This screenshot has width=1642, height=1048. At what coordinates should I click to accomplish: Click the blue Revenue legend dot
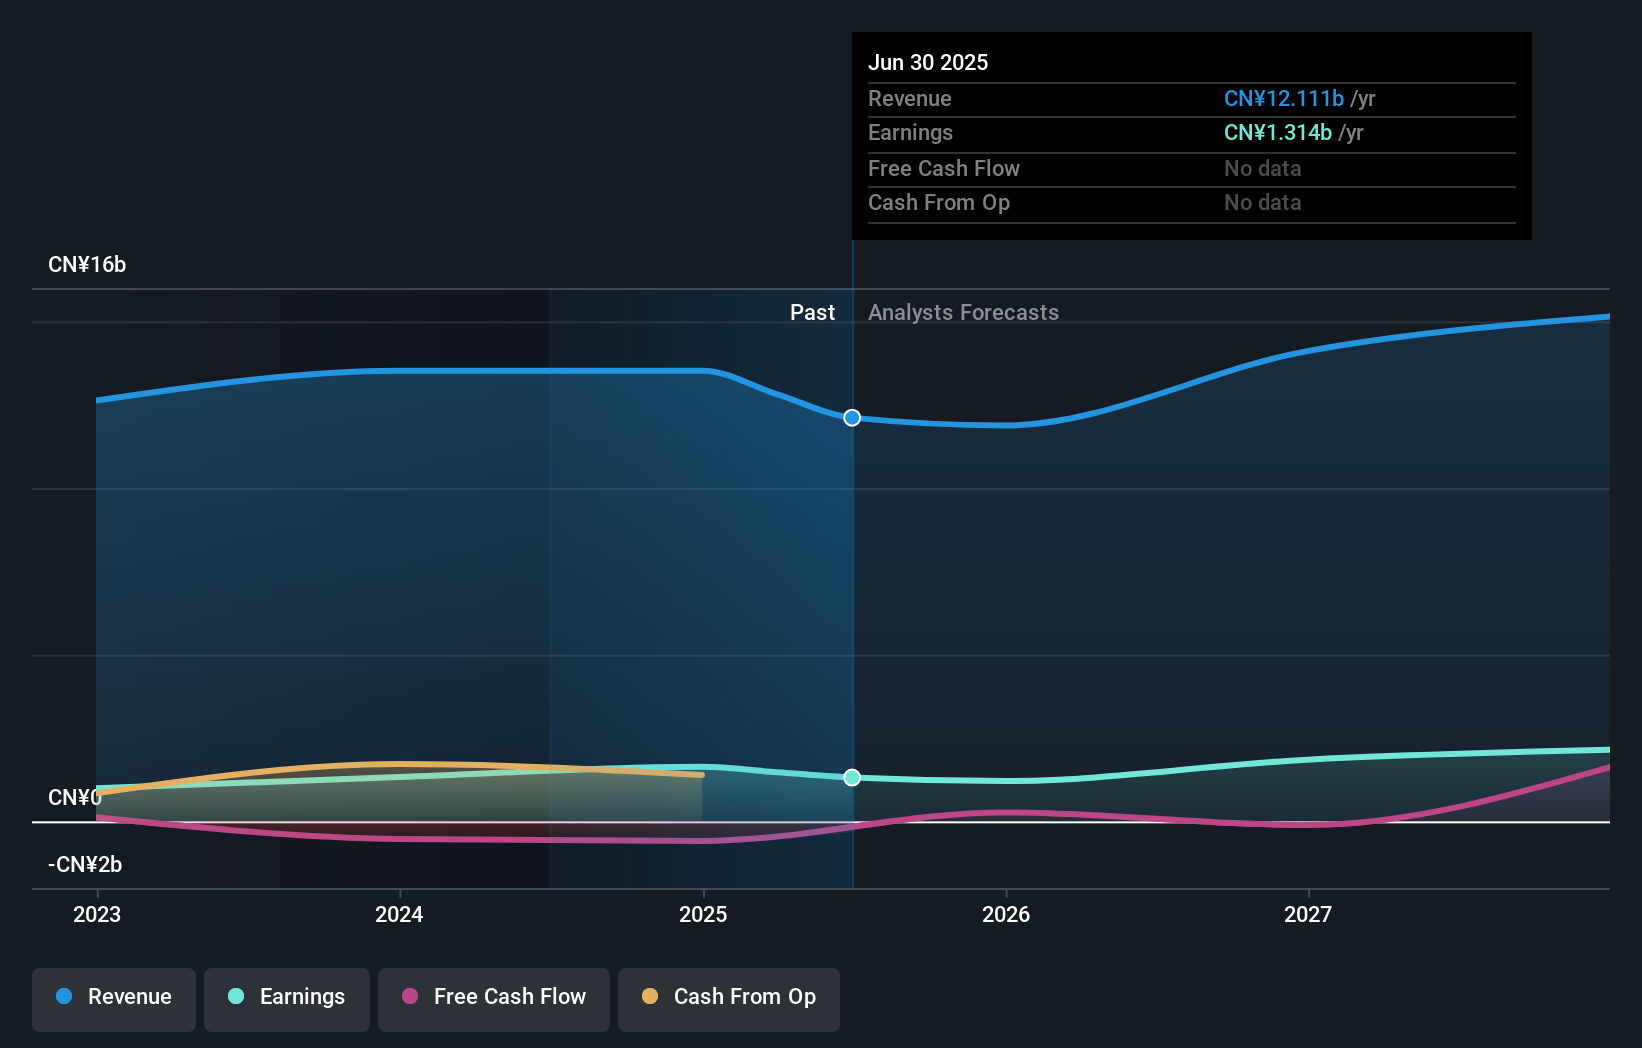(65, 997)
